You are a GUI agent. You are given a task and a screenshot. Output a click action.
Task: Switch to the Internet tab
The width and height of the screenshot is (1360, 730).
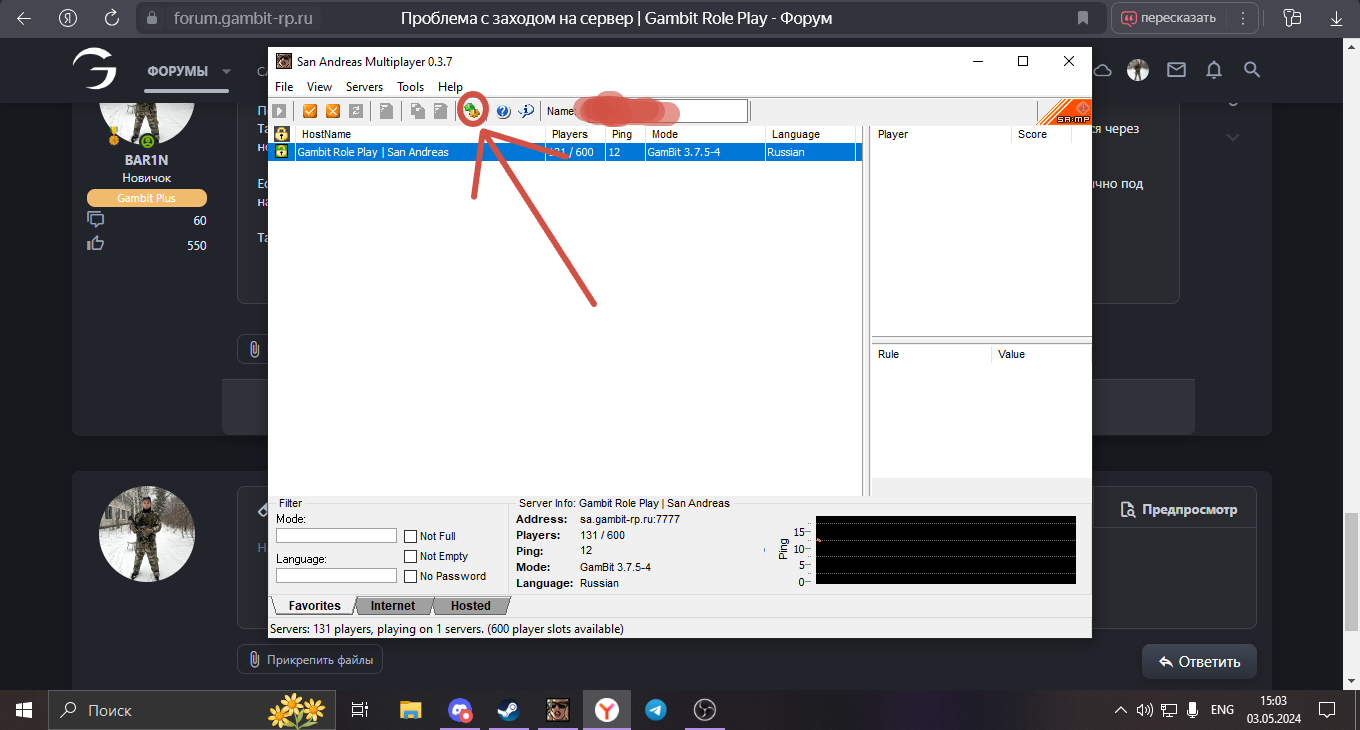pyautogui.click(x=393, y=606)
